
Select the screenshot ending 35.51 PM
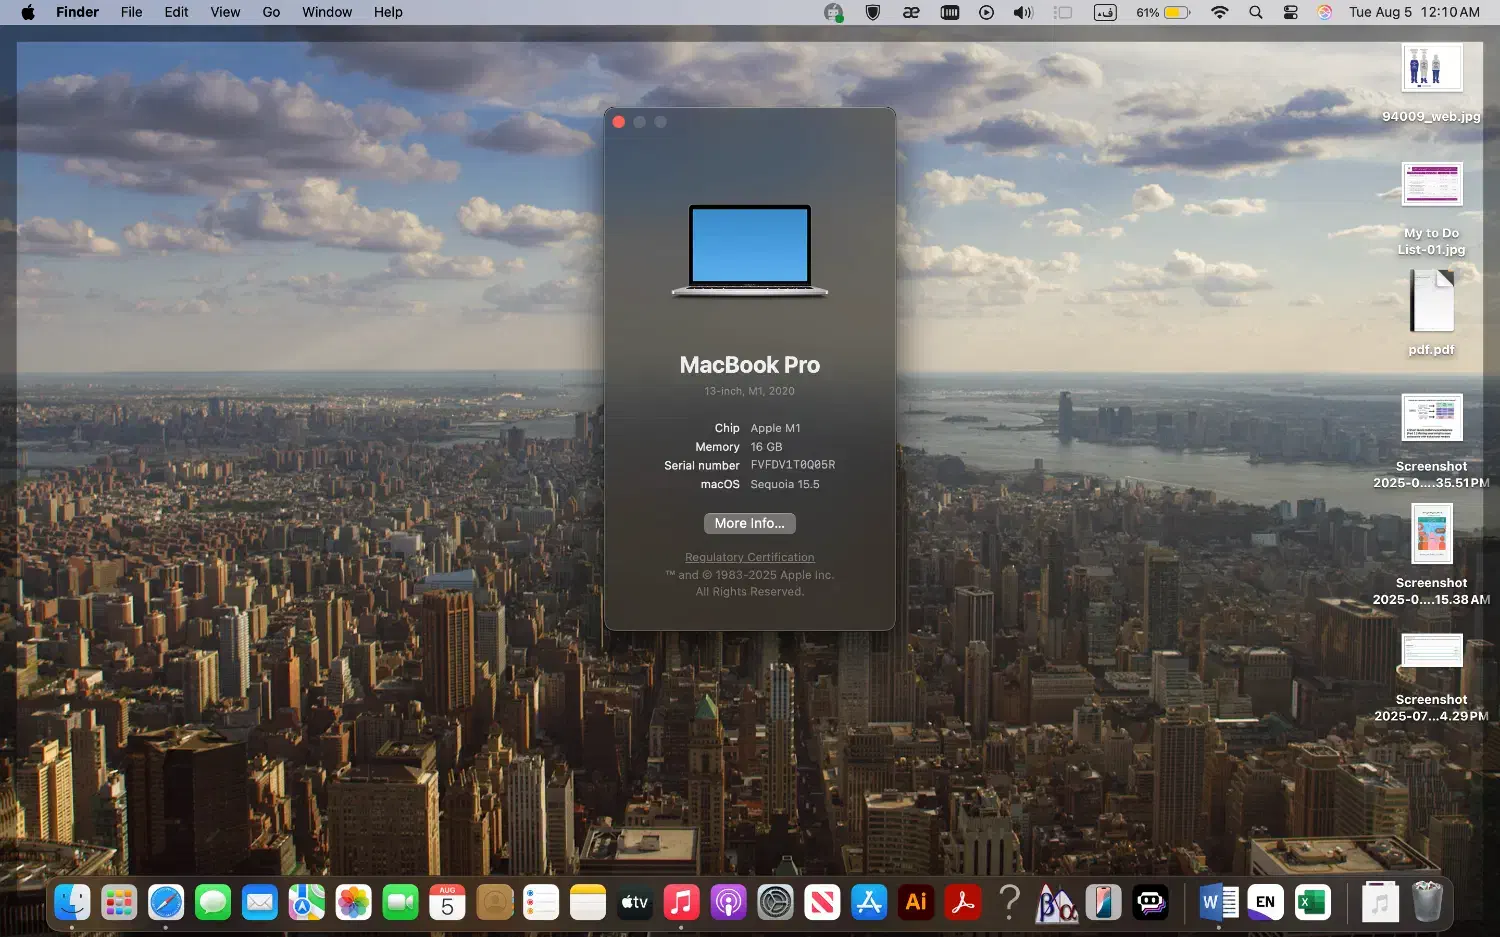pos(1431,441)
